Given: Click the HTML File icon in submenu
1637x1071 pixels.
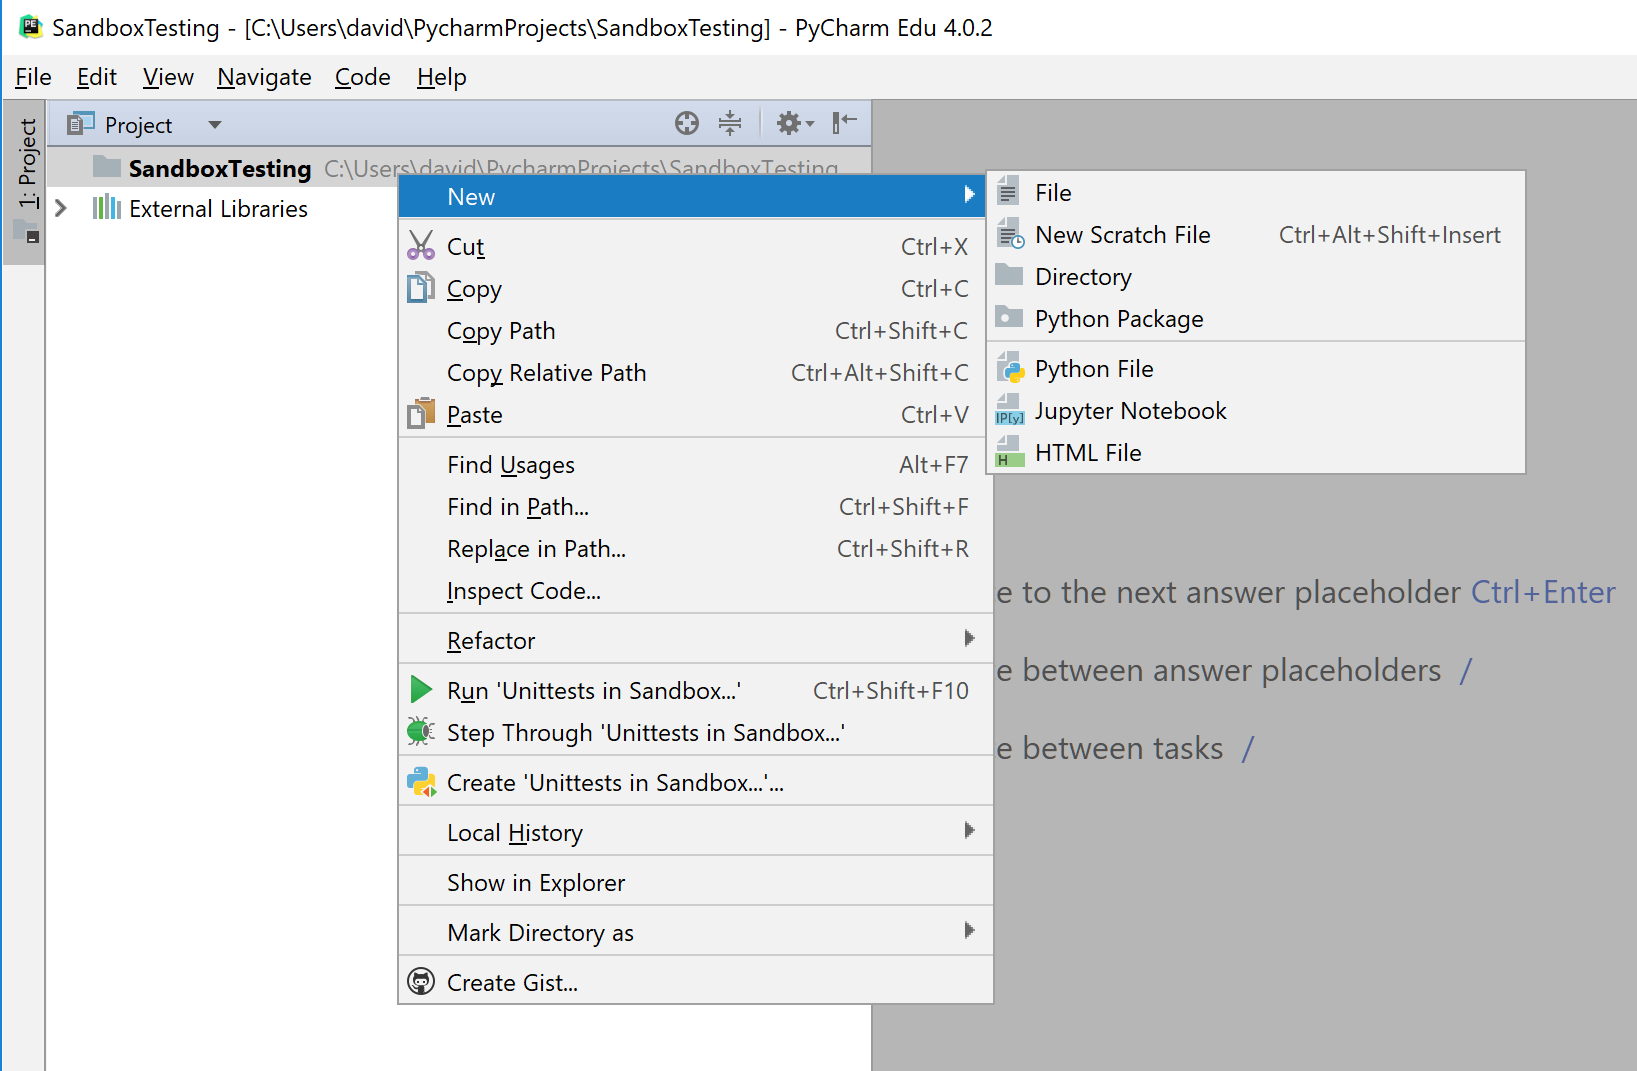Looking at the screenshot, I should [x=1010, y=452].
